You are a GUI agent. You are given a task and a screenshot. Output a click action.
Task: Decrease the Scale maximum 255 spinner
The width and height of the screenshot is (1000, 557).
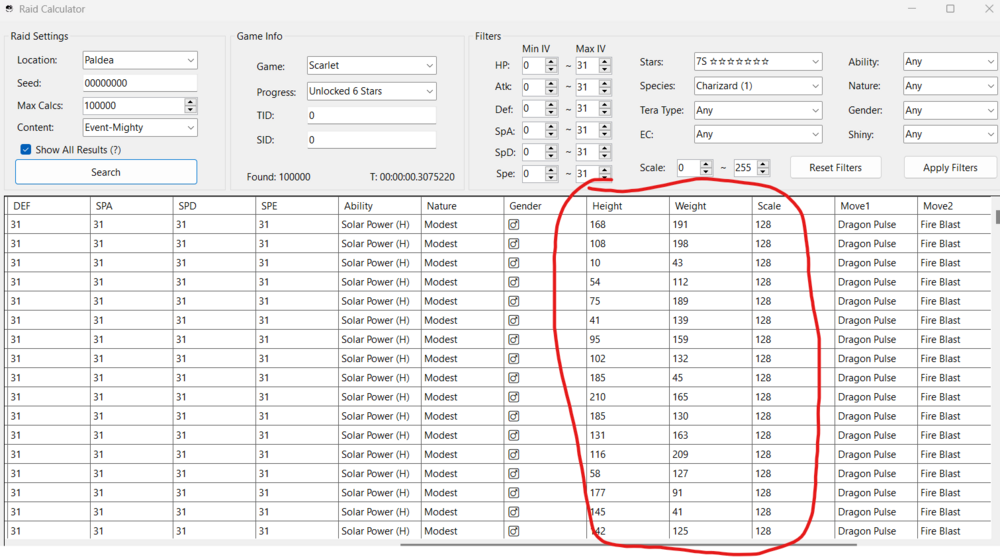pos(764,172)
